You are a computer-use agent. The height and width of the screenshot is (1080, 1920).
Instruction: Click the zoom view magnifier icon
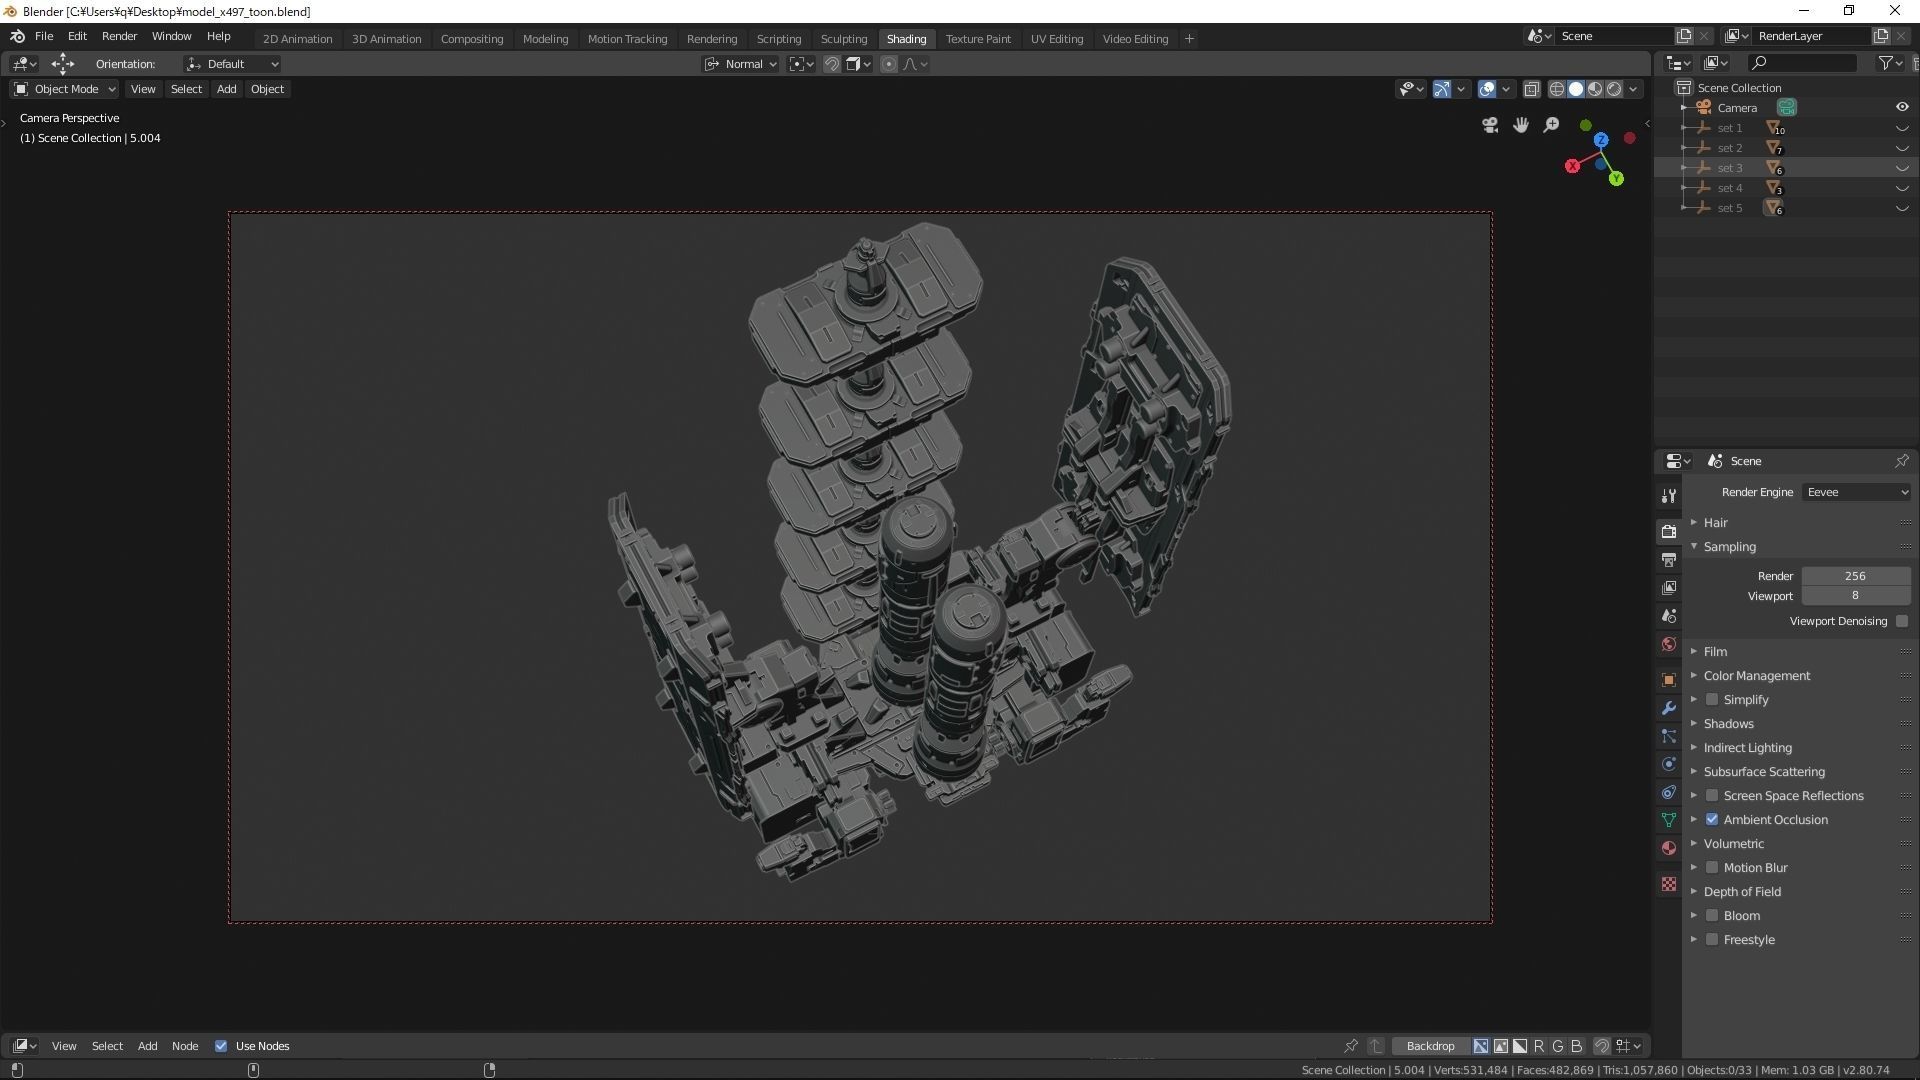click(1551, 125)
